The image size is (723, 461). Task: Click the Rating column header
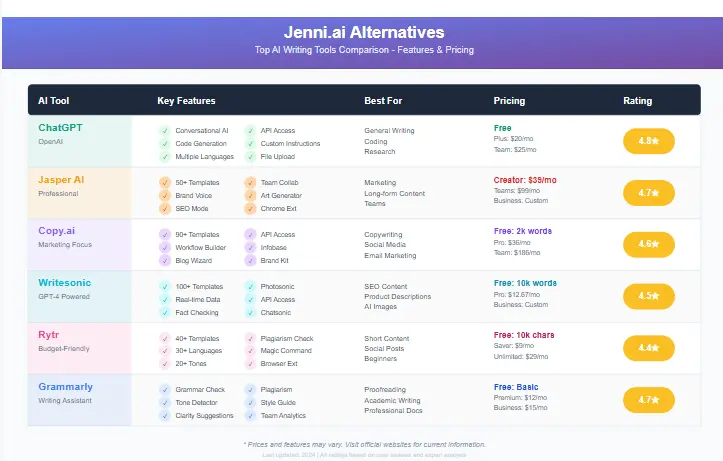(638, 100)
